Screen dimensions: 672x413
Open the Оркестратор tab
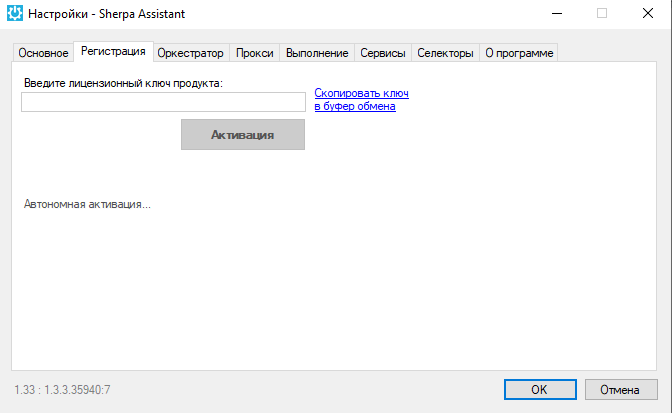[190, 53]
